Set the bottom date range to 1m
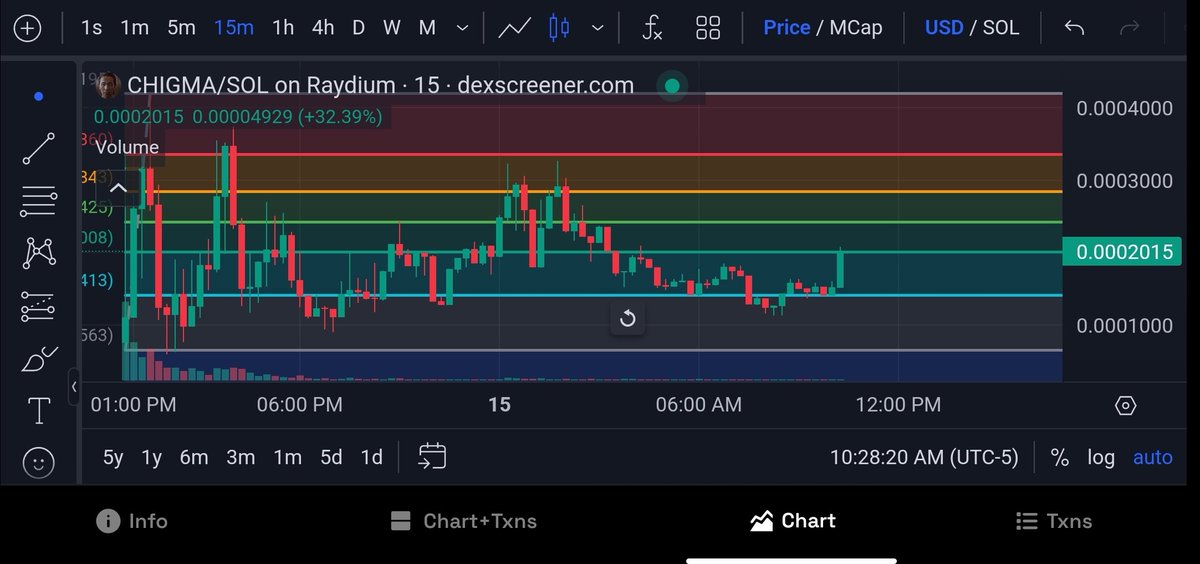This screenshot has width=1200, height=564. point(287,457)
